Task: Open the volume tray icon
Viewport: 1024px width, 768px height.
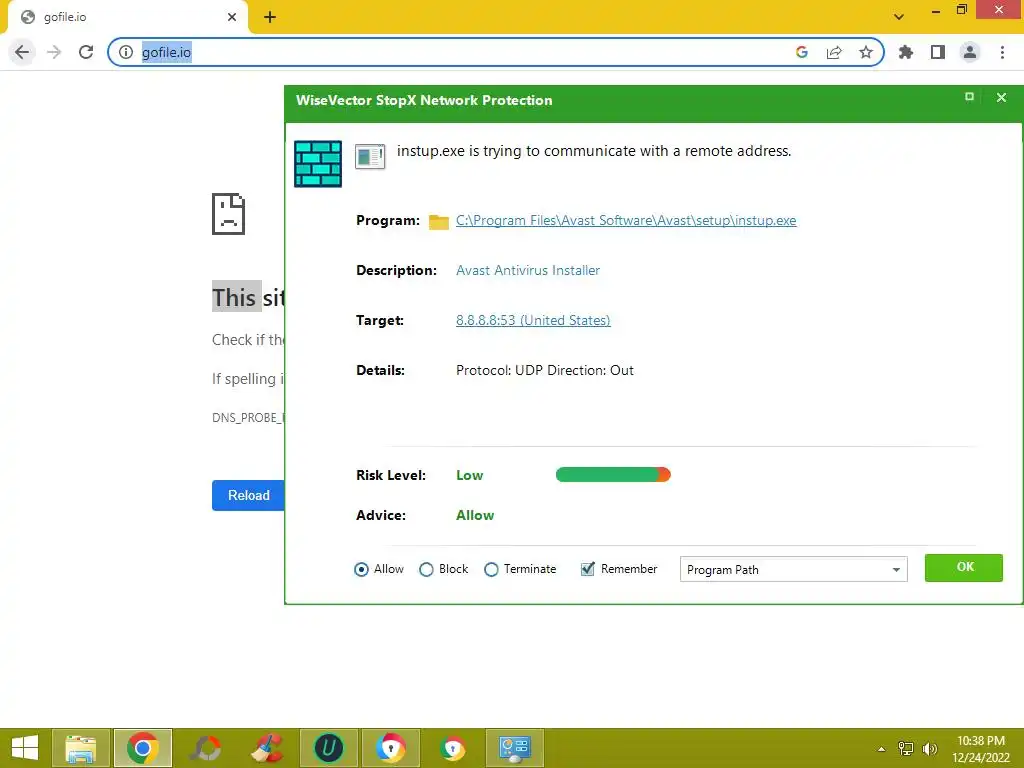Action: point(930,748)
